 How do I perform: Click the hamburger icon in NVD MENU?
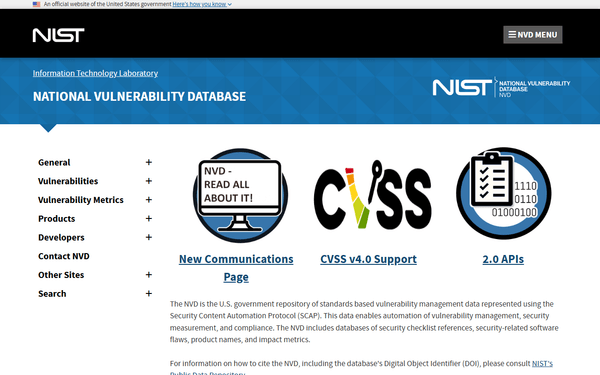512,34
